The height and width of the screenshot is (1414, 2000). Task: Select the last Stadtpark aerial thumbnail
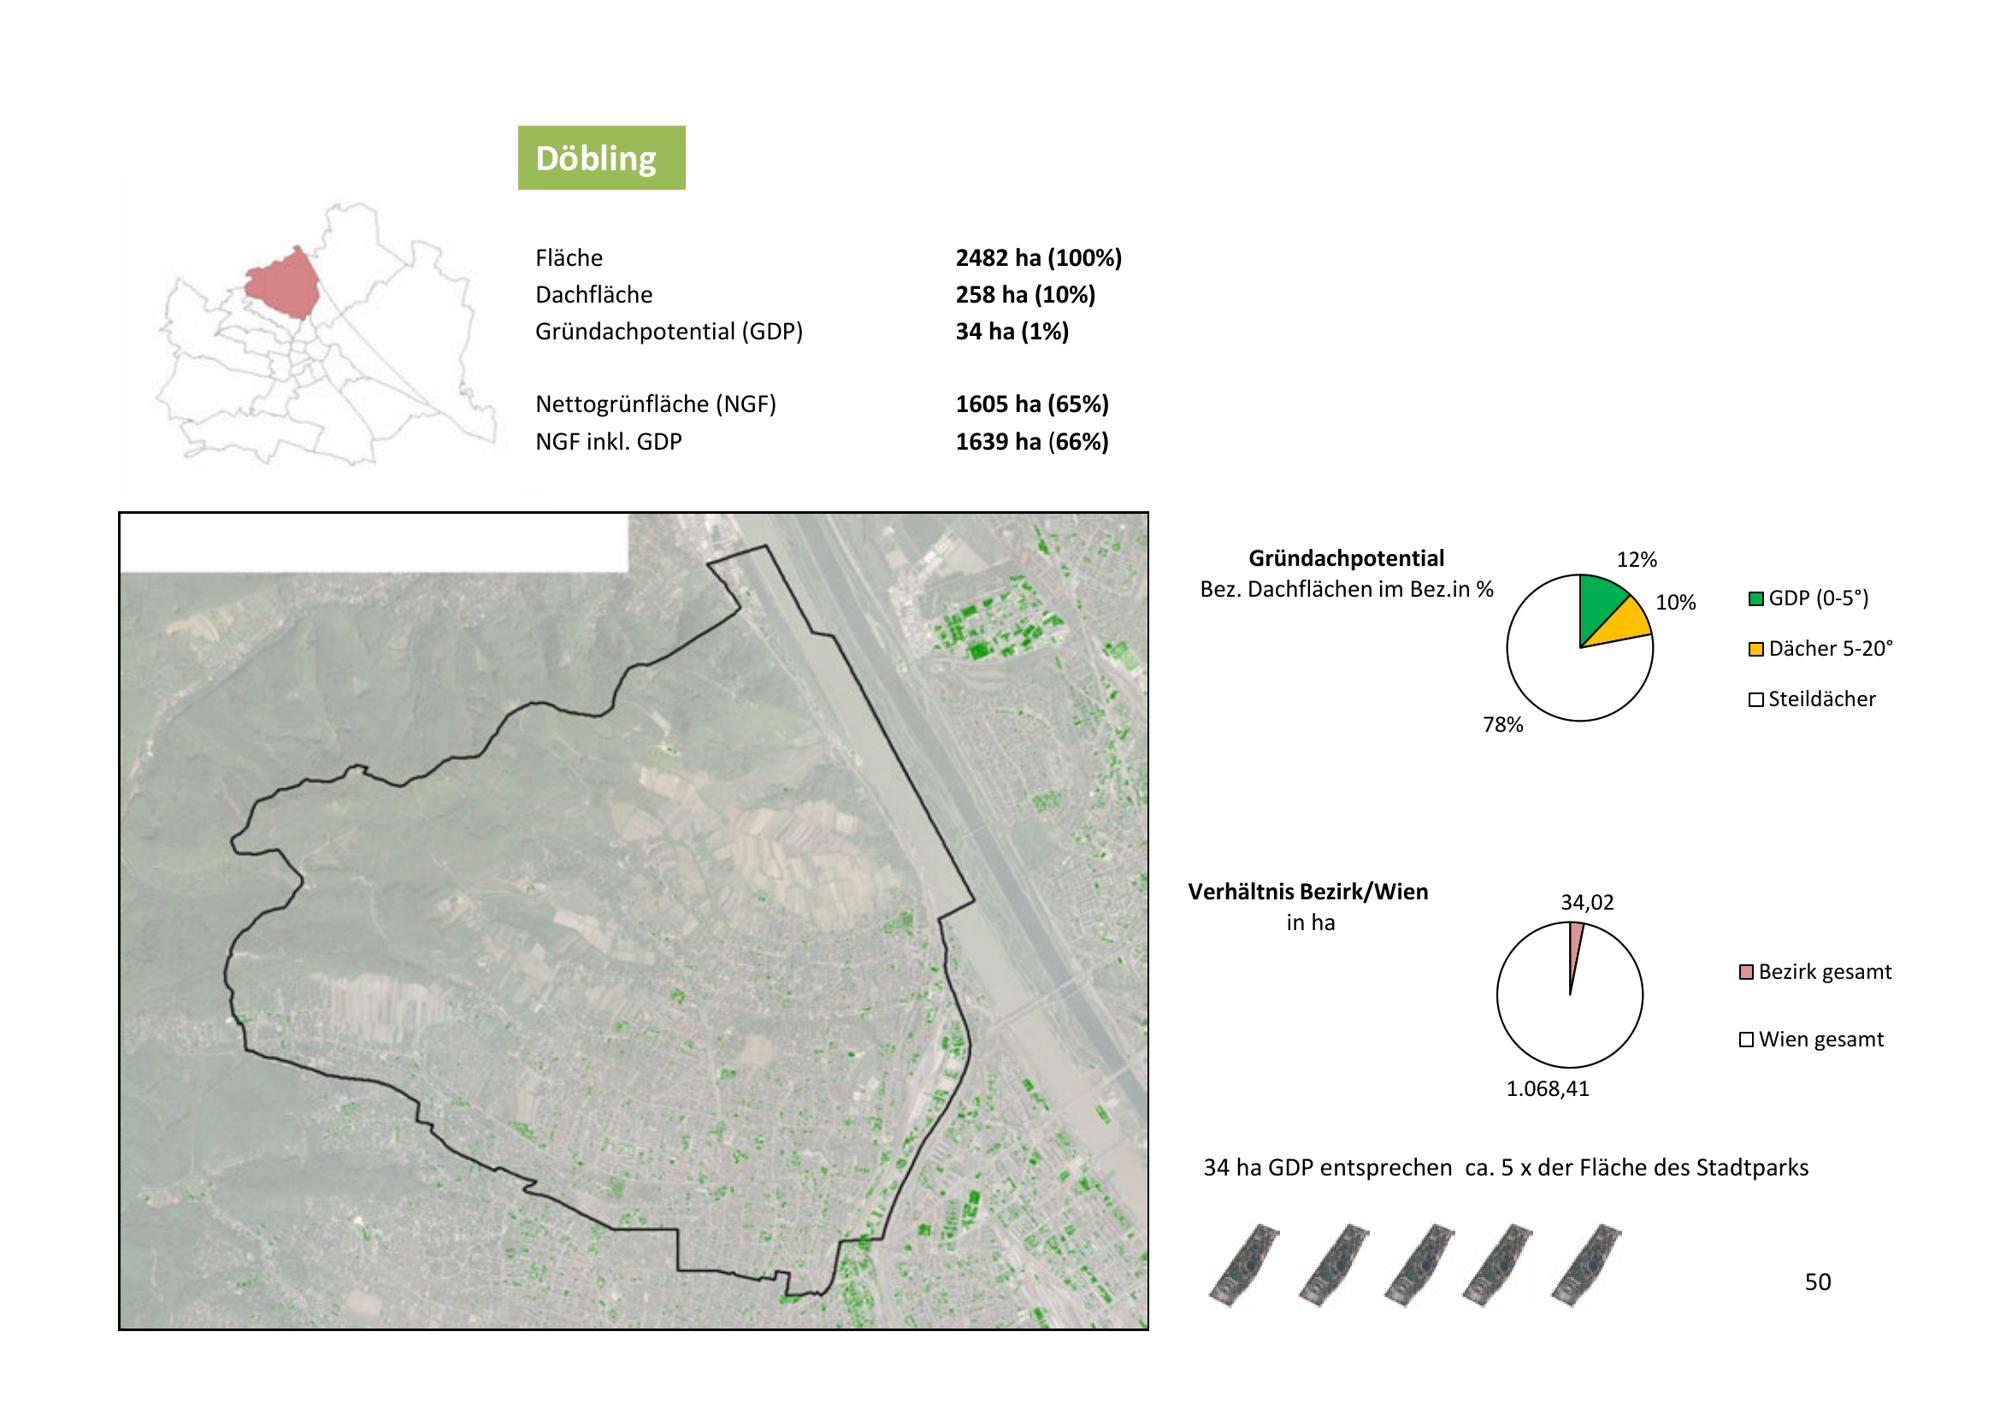(1586, 1264)
